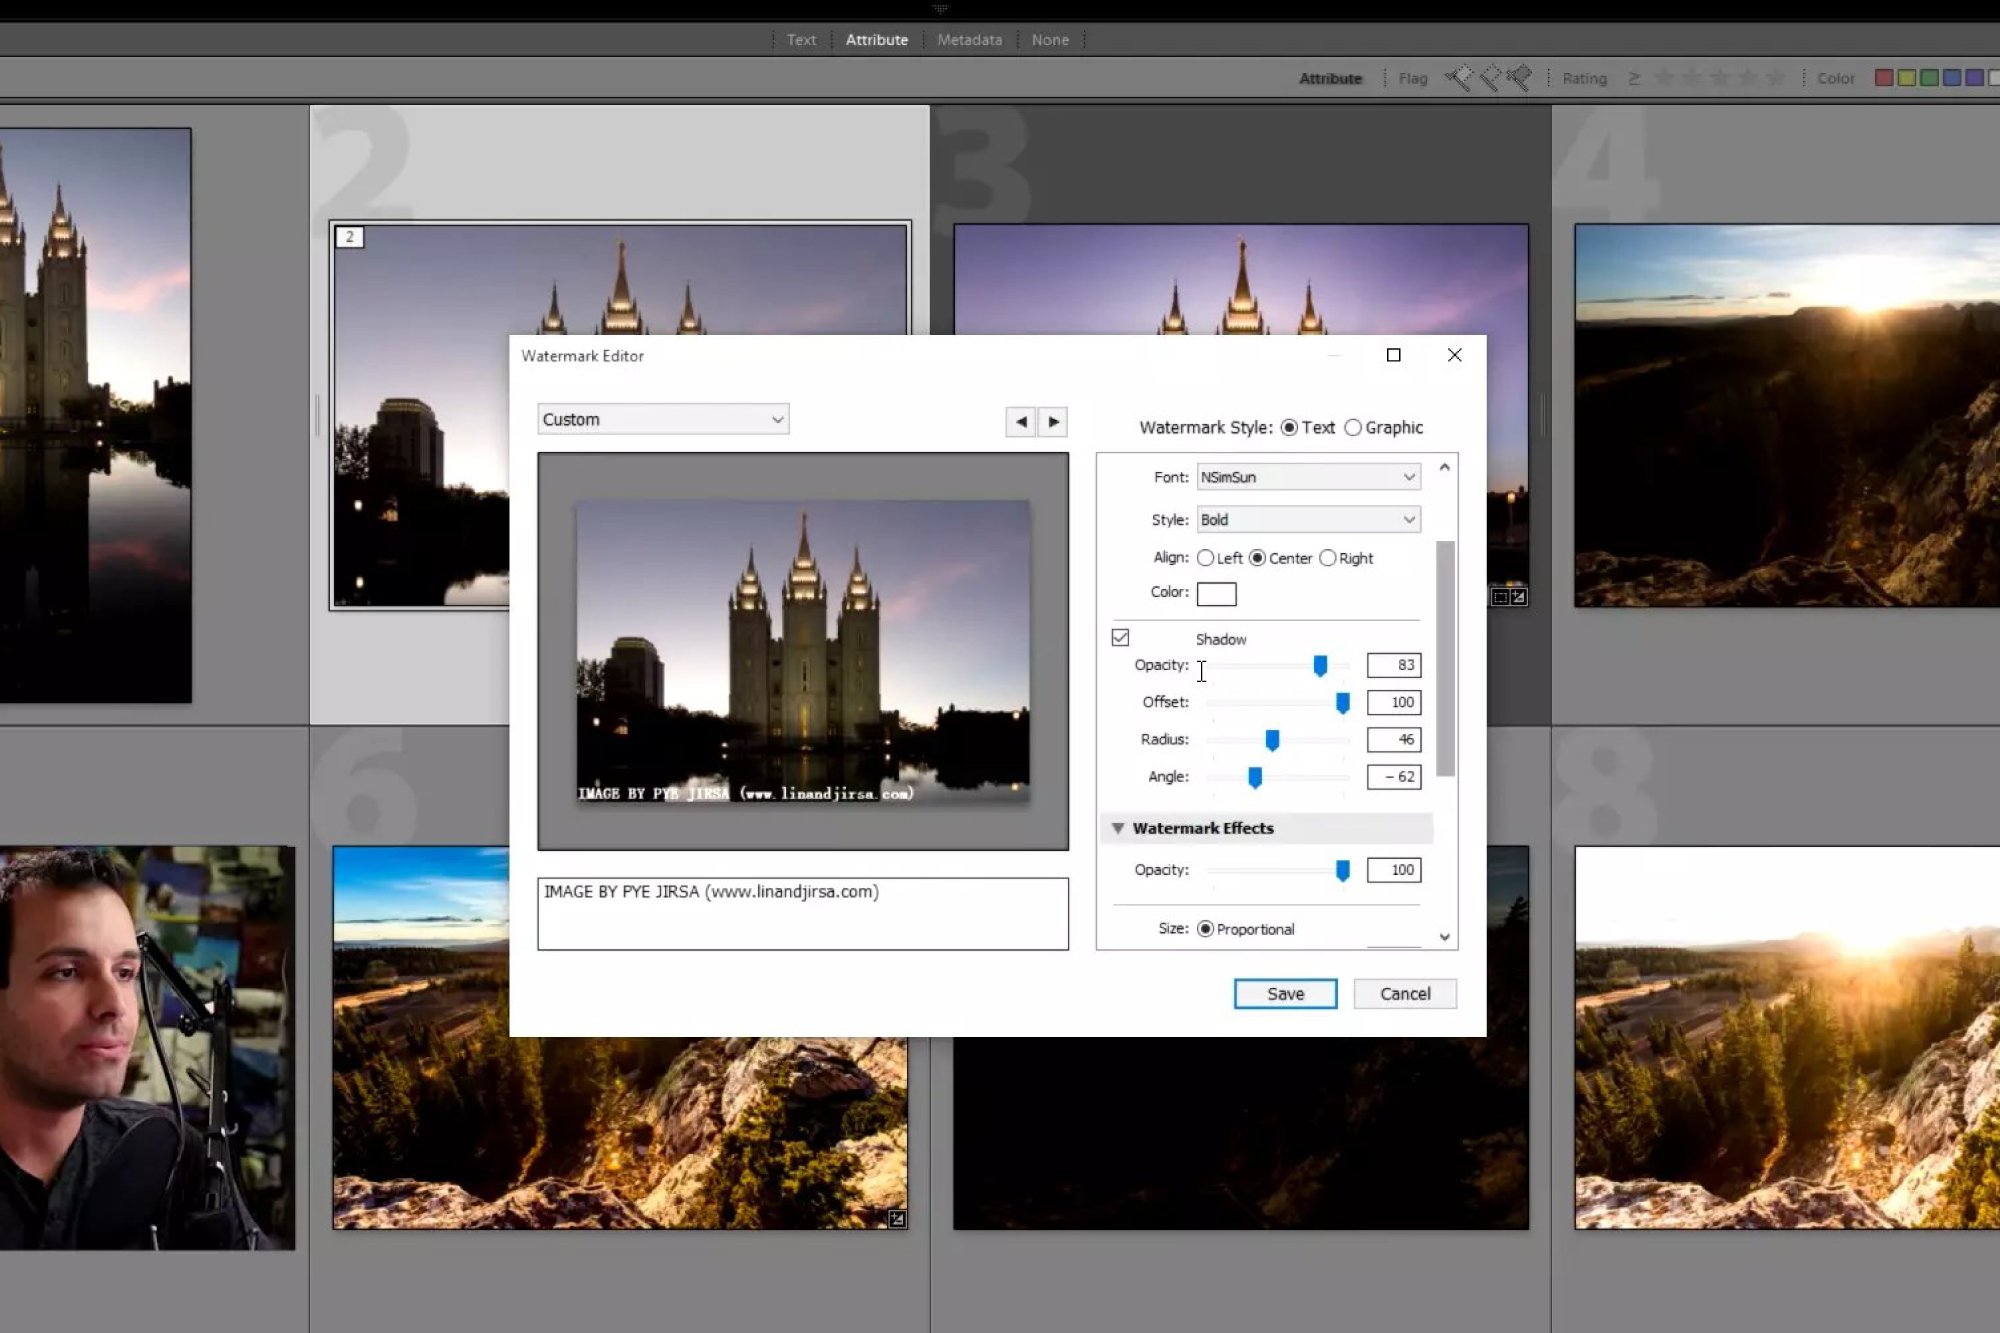This screenshot has height=1333, width=2000.
Task: Open the Style dropdown showing Bold
Action: pos(1308,520)
